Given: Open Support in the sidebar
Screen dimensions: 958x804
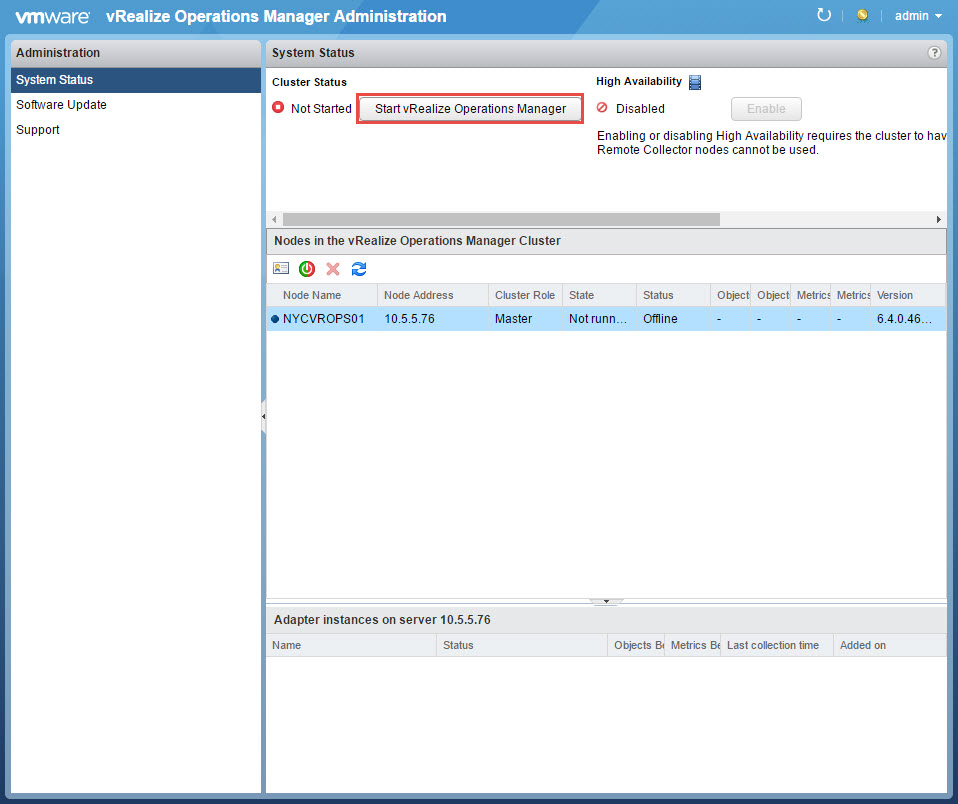Looking at the screenshot, I should [38, 130].
